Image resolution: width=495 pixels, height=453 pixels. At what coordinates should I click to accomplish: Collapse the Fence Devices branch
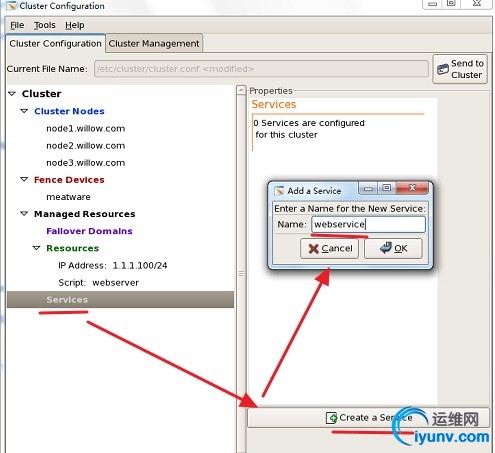click(x=24, y=180)
